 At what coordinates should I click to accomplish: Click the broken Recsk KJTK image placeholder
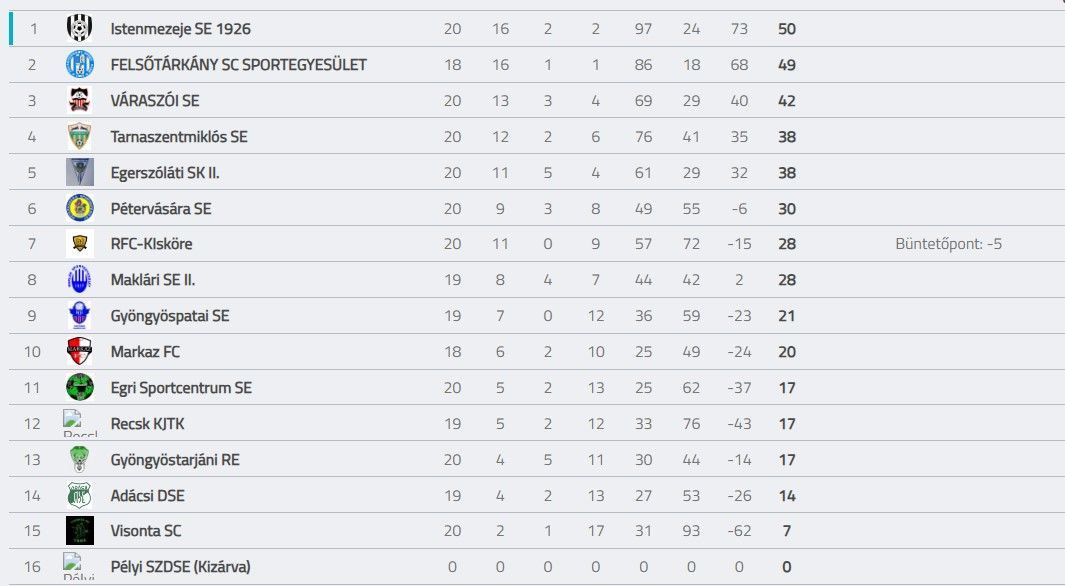click(x=79, y=423)
